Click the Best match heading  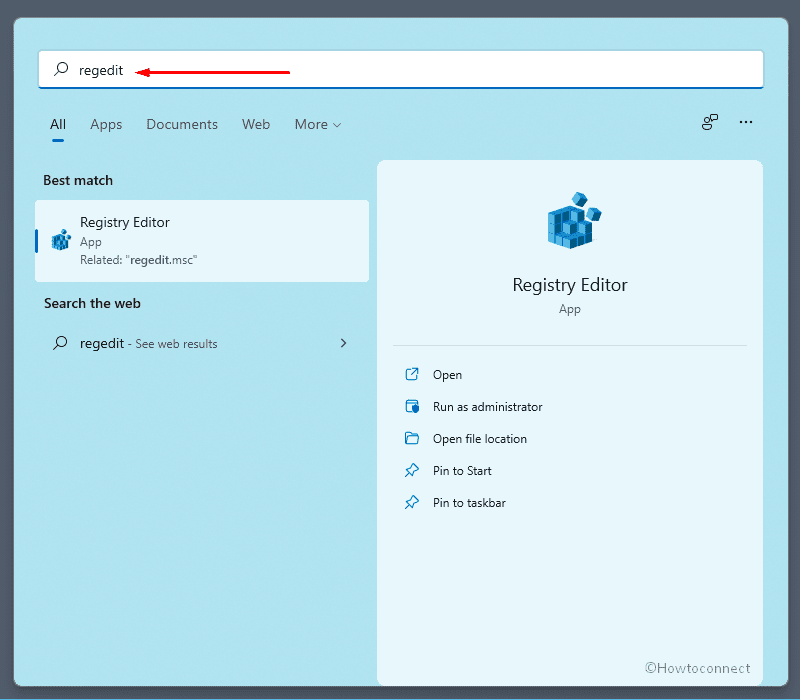(x=78, y=181)
